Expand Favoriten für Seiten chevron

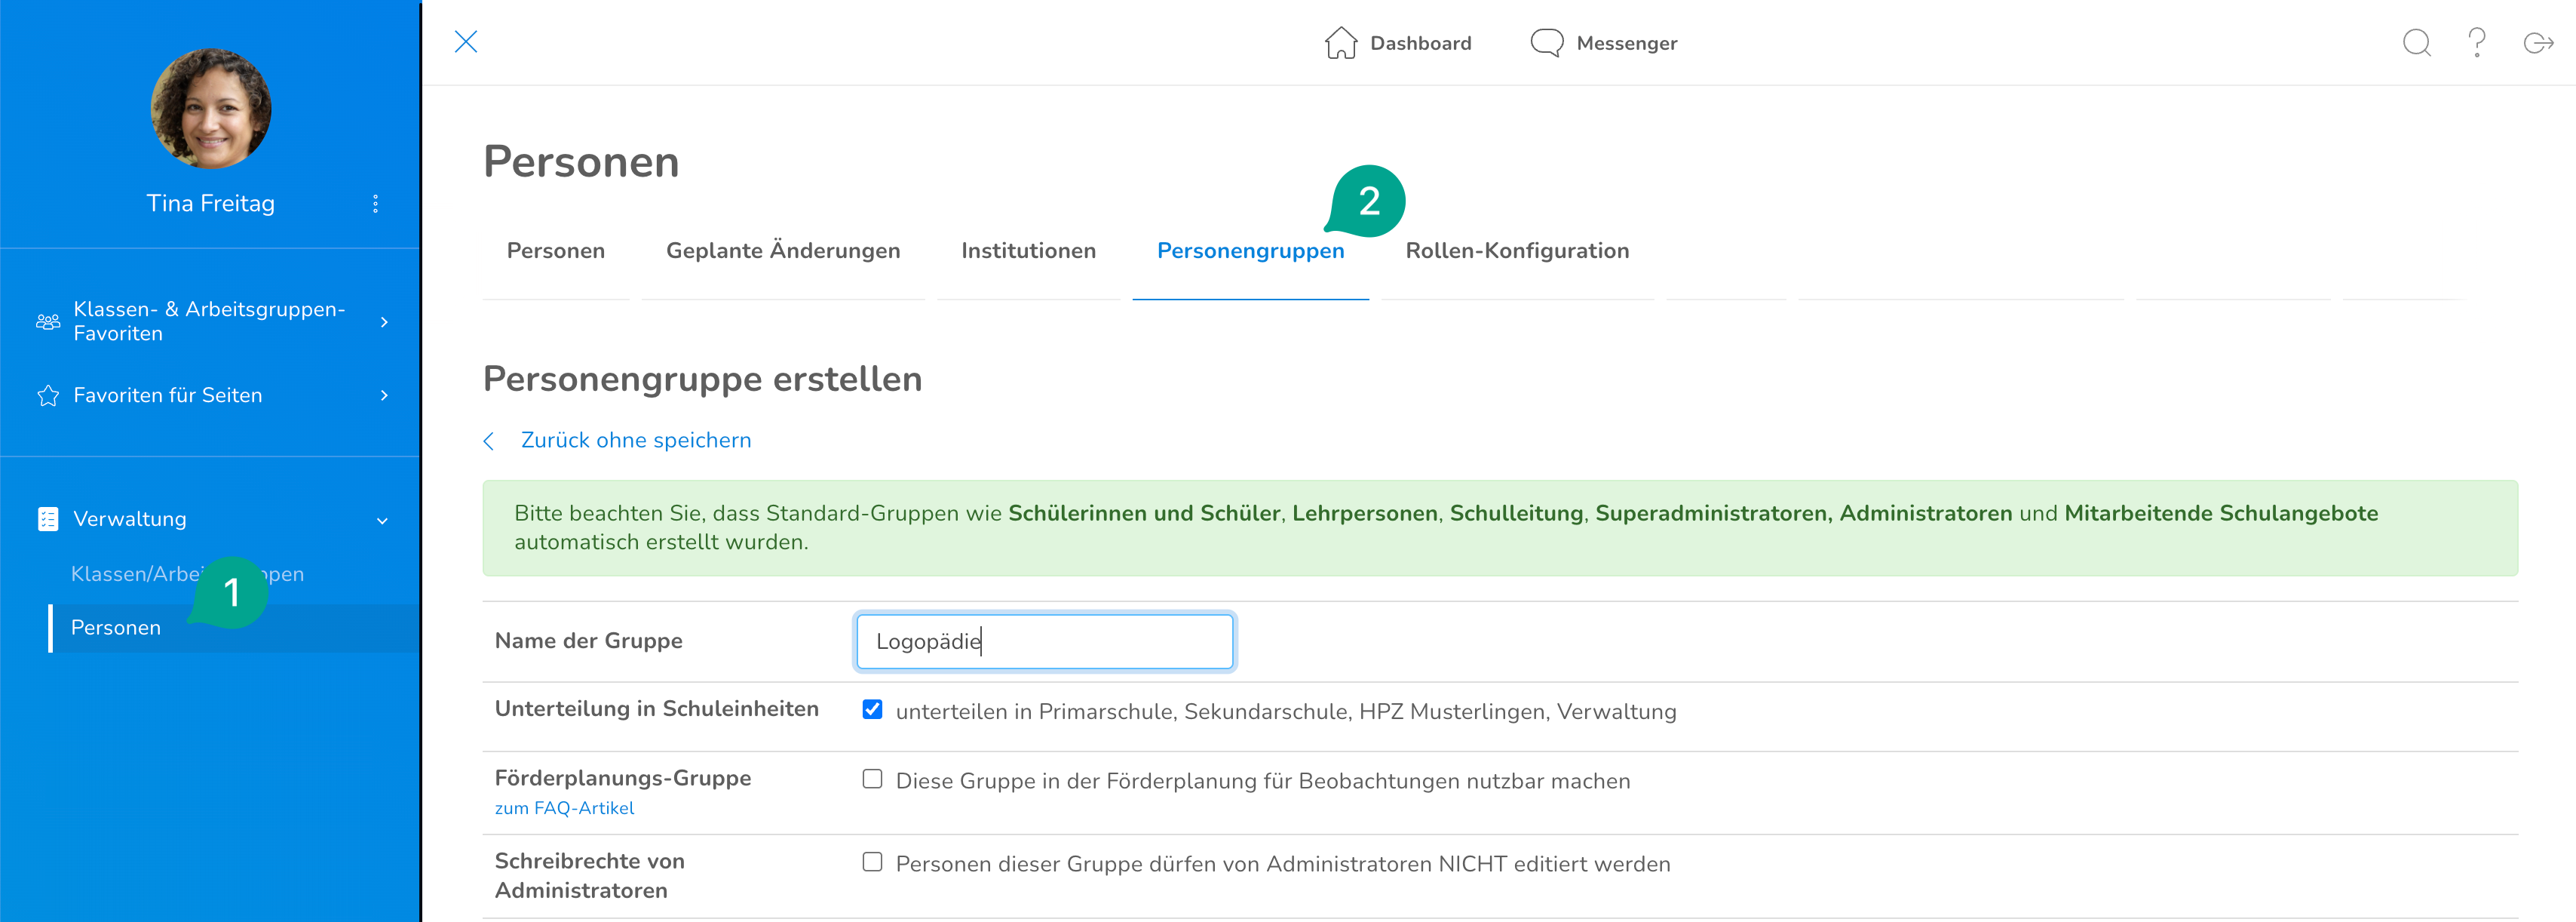coord(384,396)
